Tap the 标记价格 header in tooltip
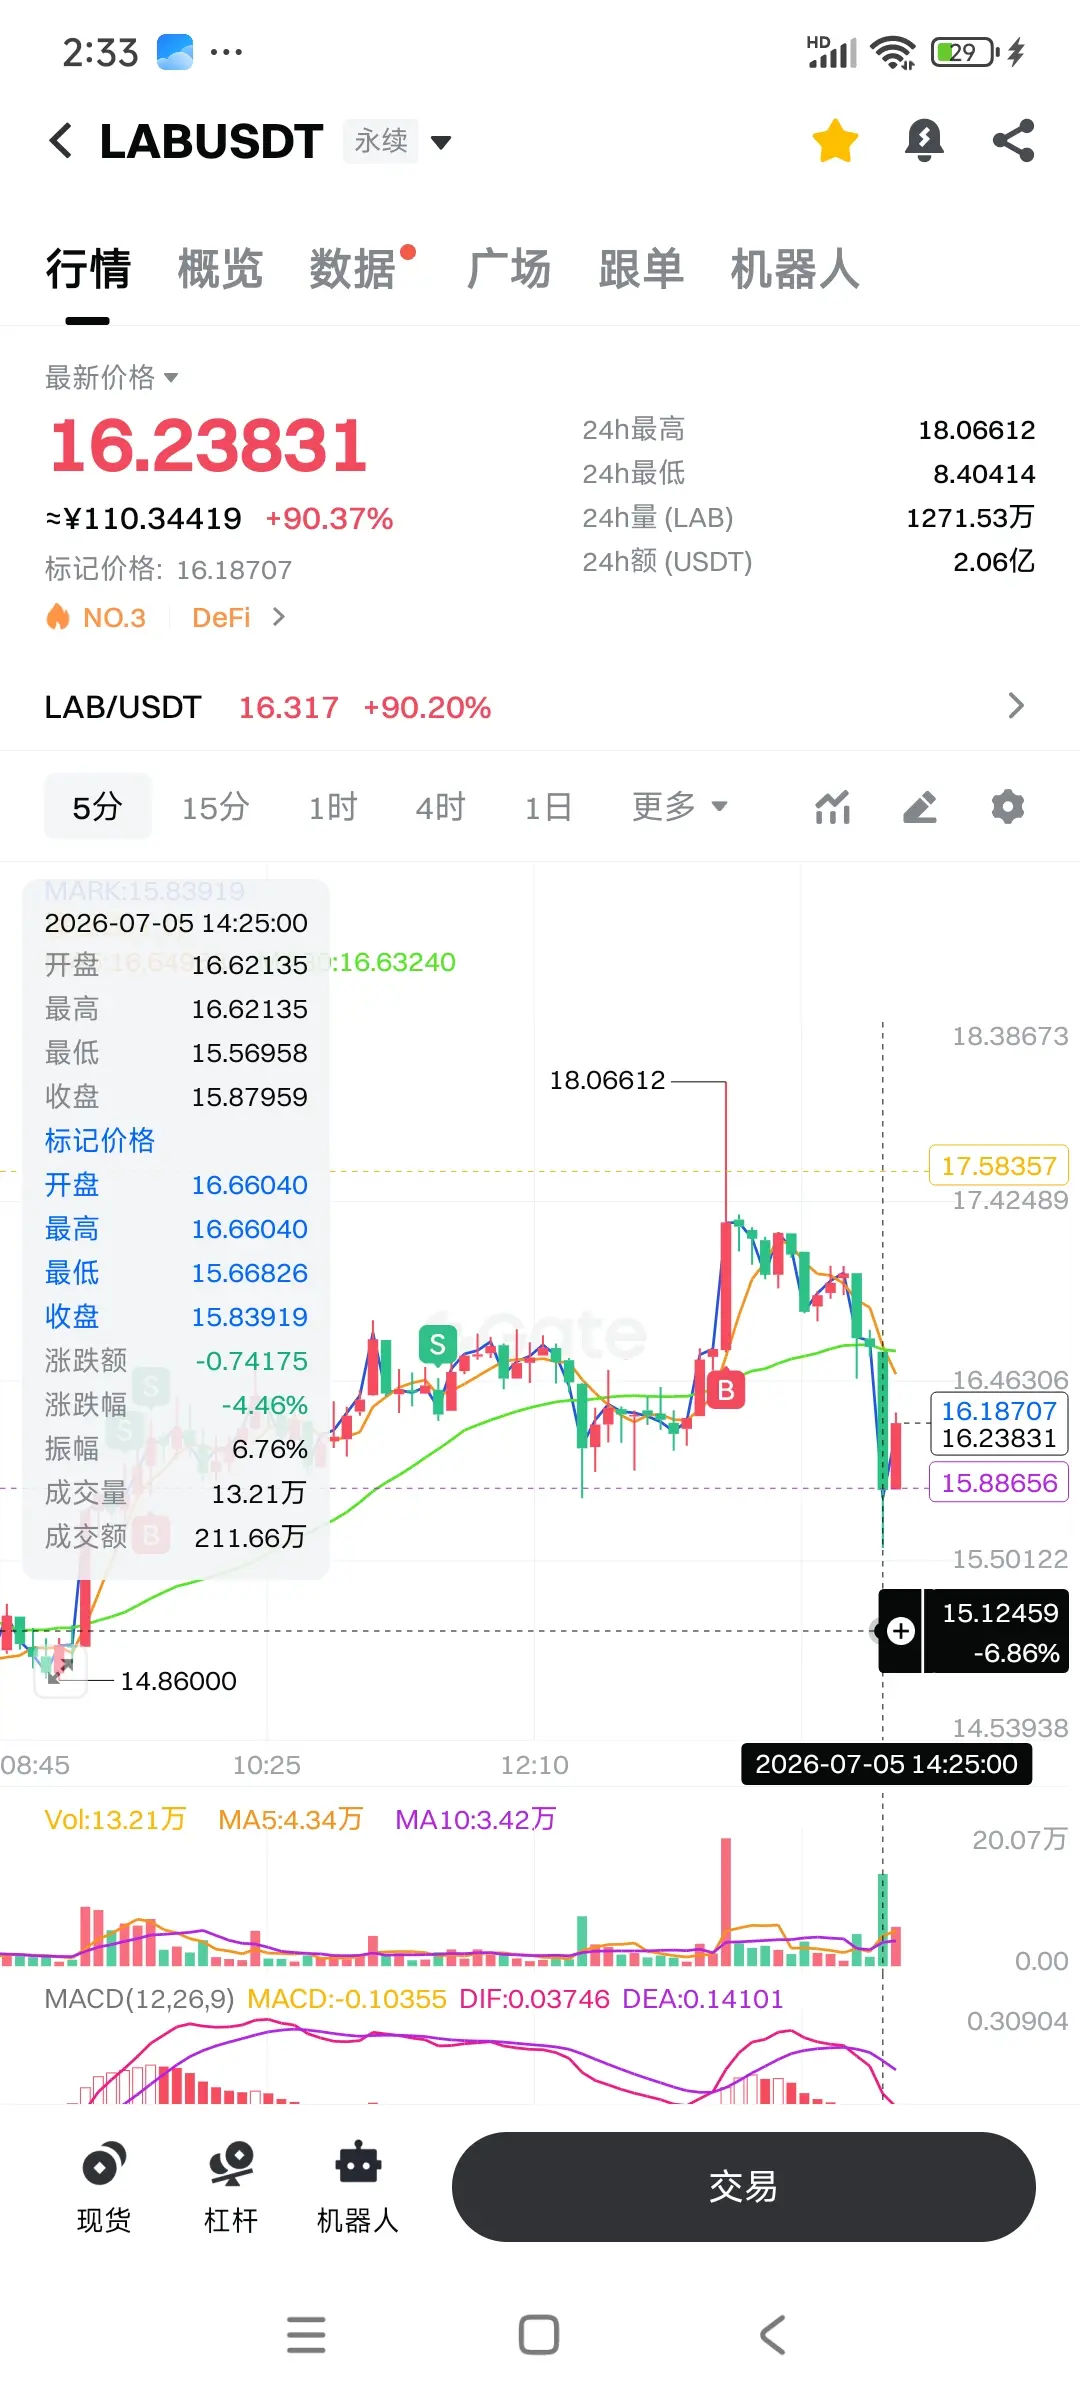This screenshot has height=2400, width=1080. click(100, 1141)
